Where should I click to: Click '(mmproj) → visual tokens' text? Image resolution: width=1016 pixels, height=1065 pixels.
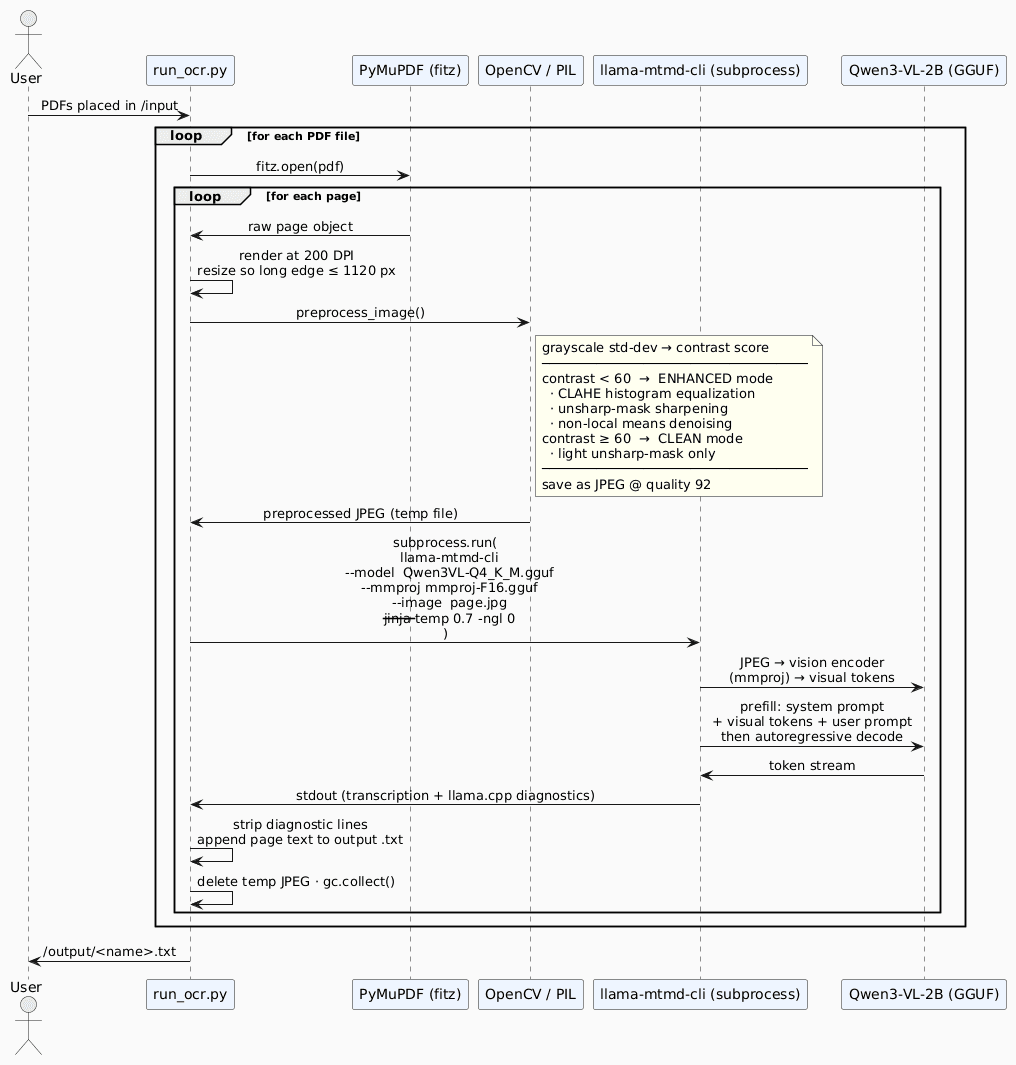(812, 677)
